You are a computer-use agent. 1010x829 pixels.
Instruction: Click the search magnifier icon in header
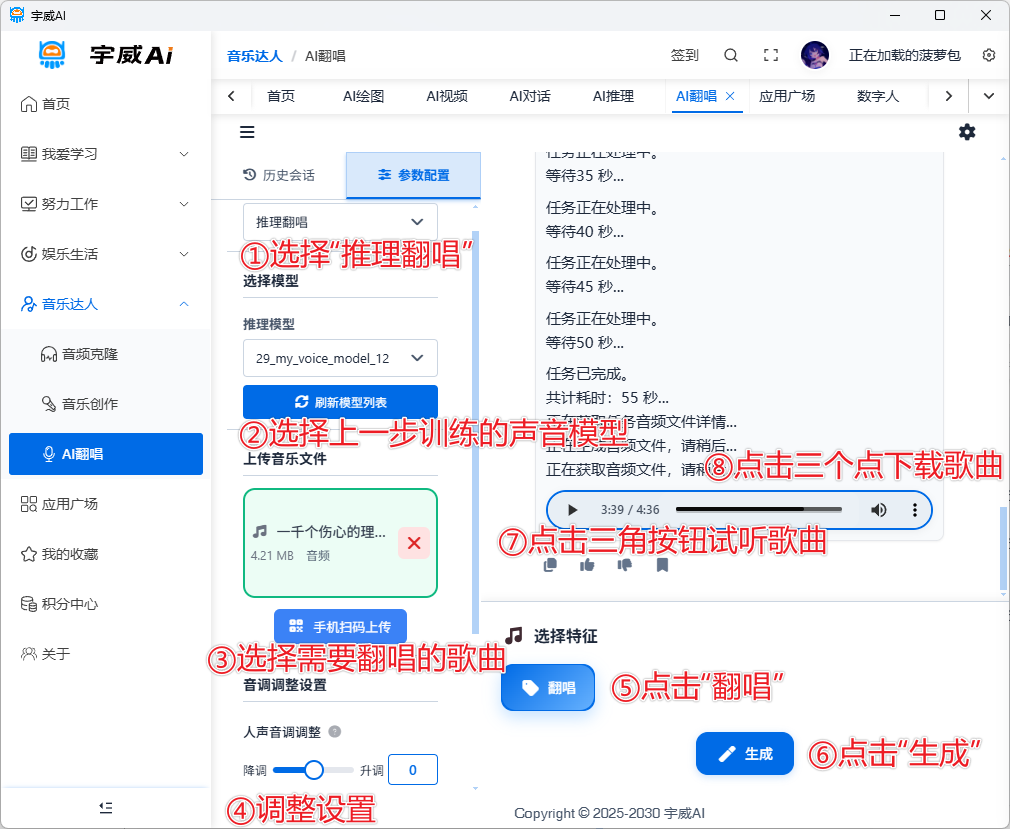click(731, 55)
